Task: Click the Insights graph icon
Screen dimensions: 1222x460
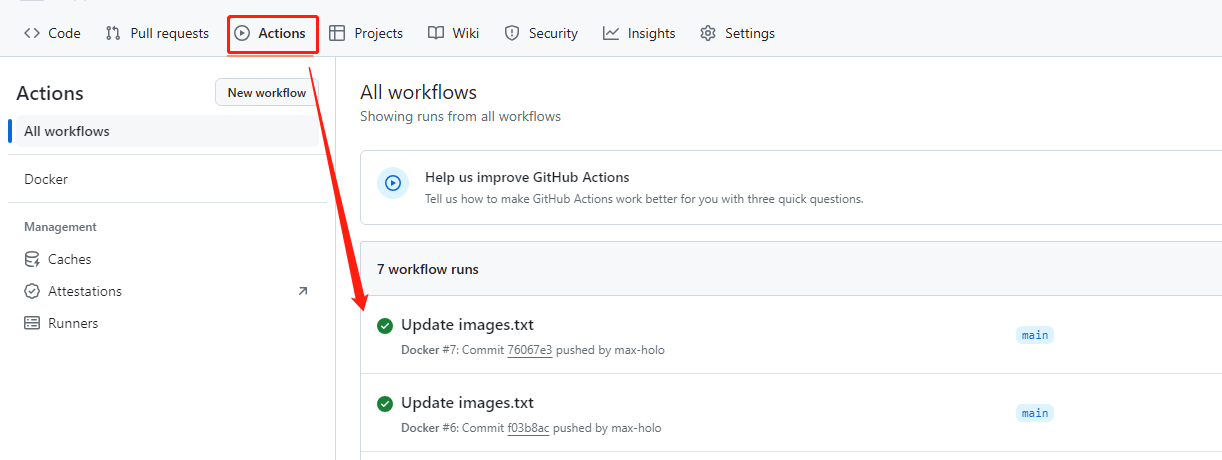Action: tap(611, 33)
